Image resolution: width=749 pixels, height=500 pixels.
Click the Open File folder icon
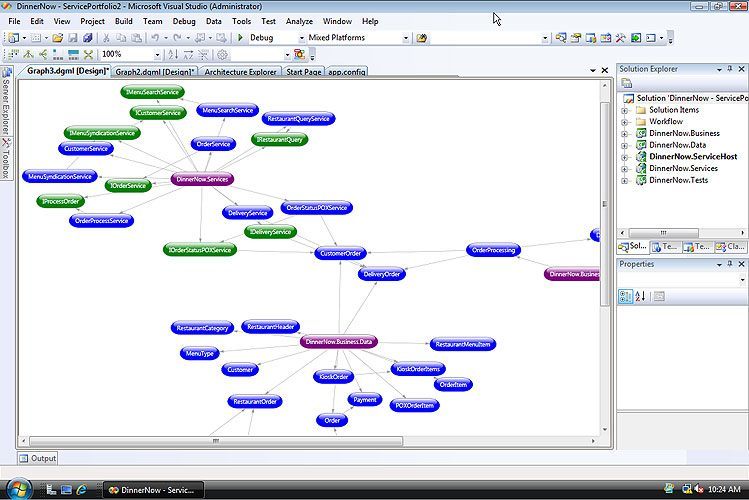58,38
